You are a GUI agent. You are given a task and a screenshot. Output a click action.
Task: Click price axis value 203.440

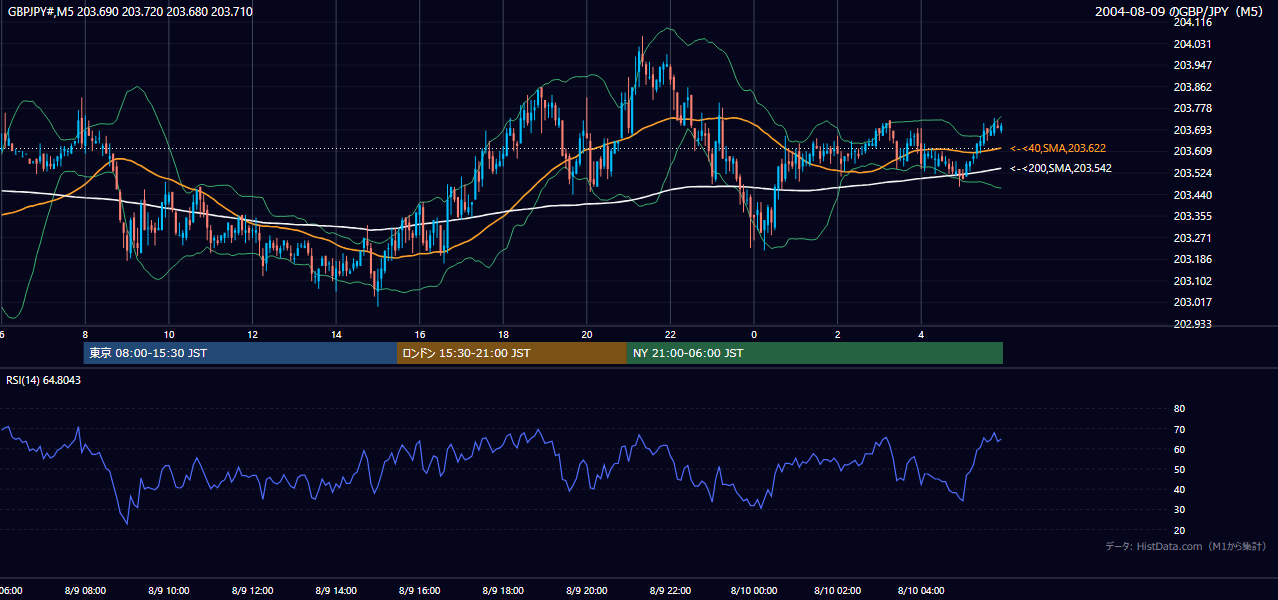(x=1192, y=195)
